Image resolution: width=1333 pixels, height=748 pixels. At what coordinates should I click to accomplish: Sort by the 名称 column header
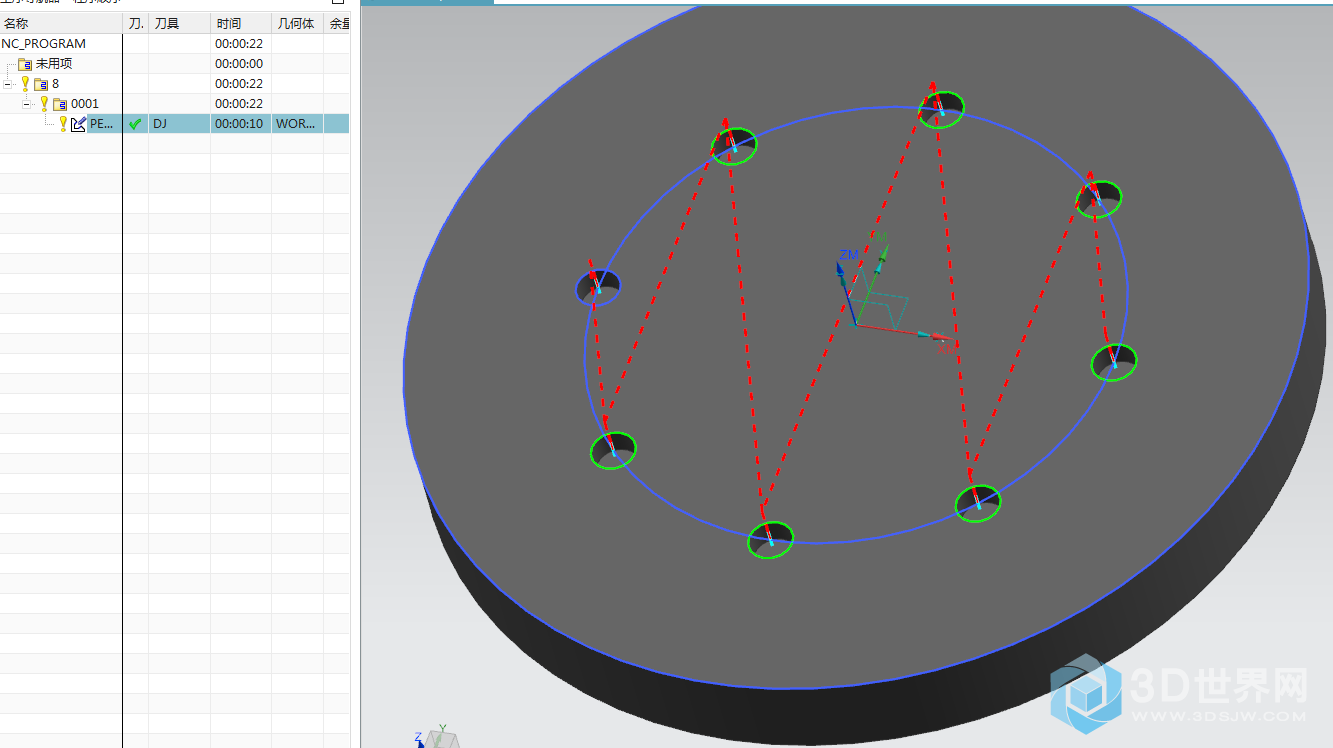pyautogui.click(x=61, y=23)
